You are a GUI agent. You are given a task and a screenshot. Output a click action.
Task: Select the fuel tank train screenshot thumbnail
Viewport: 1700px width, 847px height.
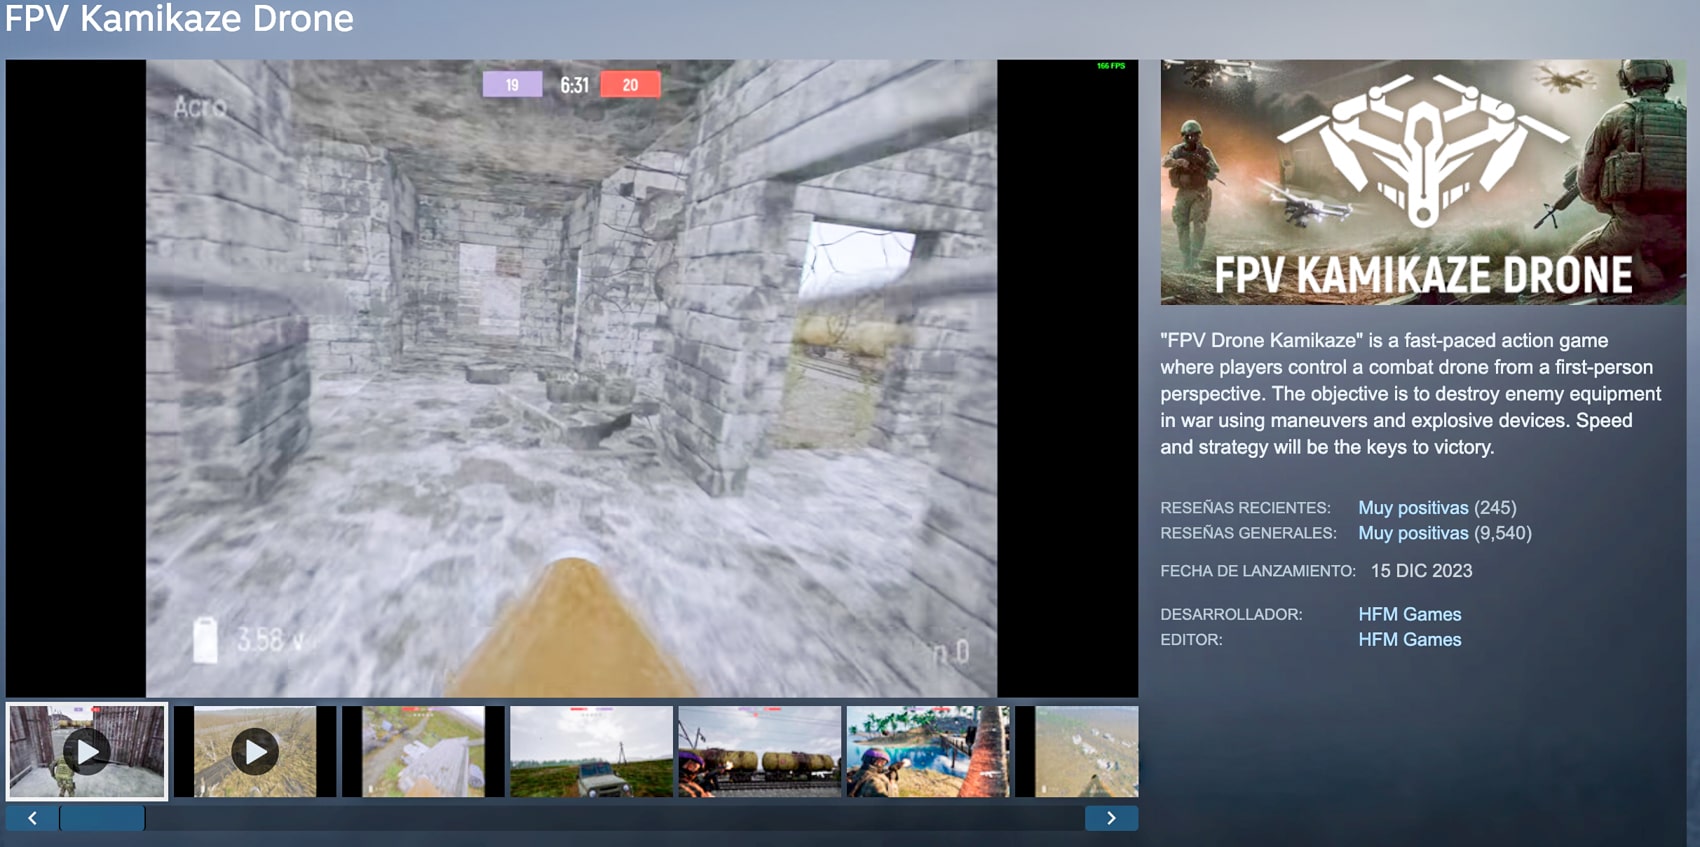click(760, 751)
